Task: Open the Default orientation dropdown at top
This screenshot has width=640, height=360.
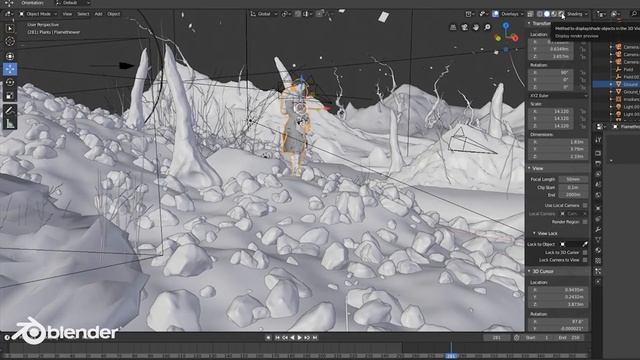Action: pos(73,3)
